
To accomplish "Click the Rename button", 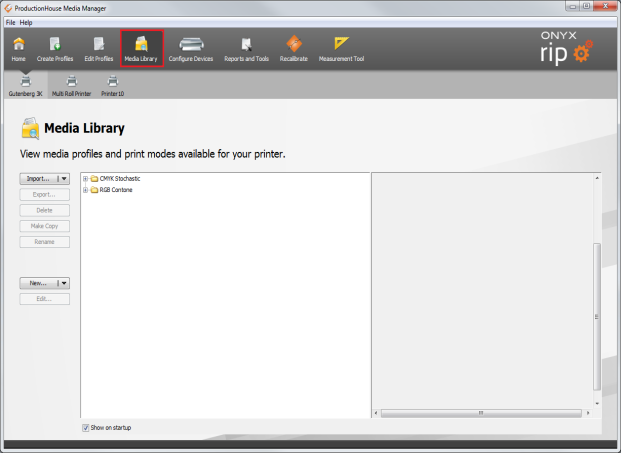I will 45,242.
